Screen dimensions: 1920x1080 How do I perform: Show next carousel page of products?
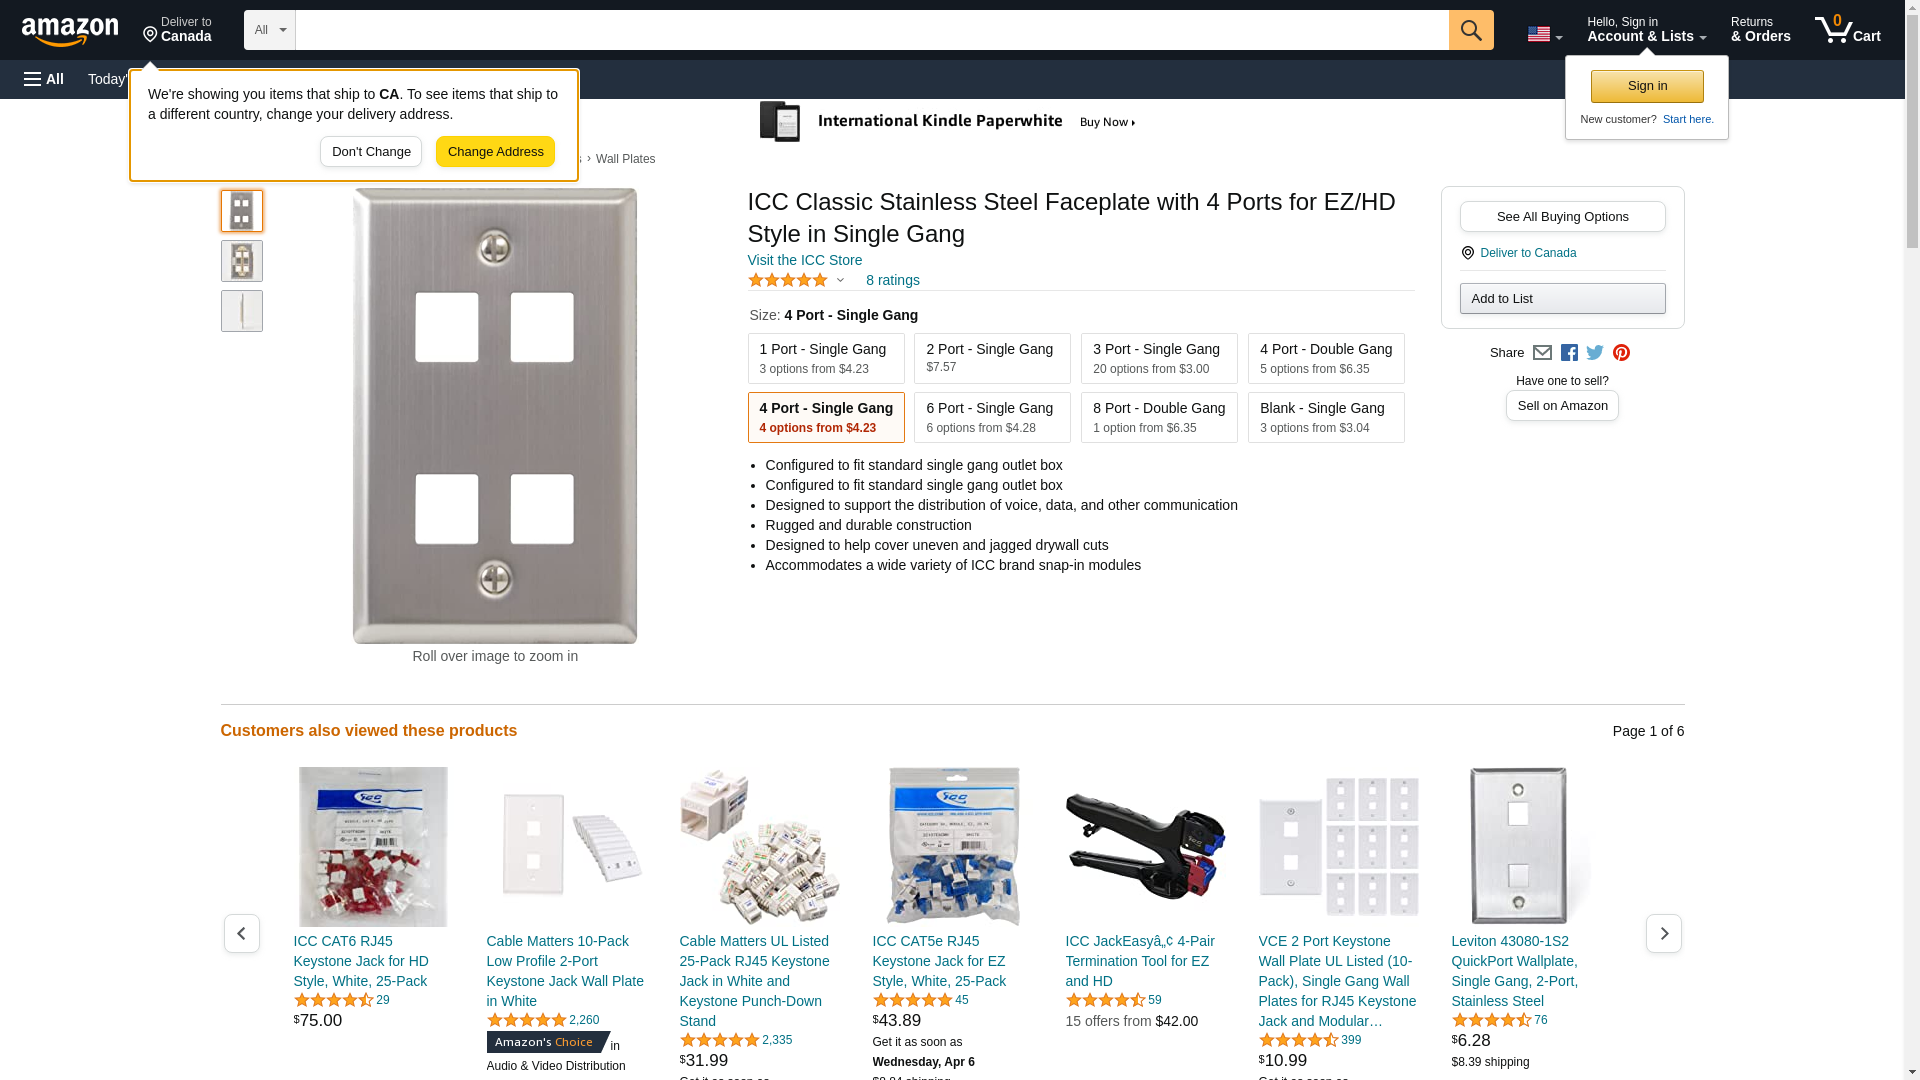click(1663, 933)
